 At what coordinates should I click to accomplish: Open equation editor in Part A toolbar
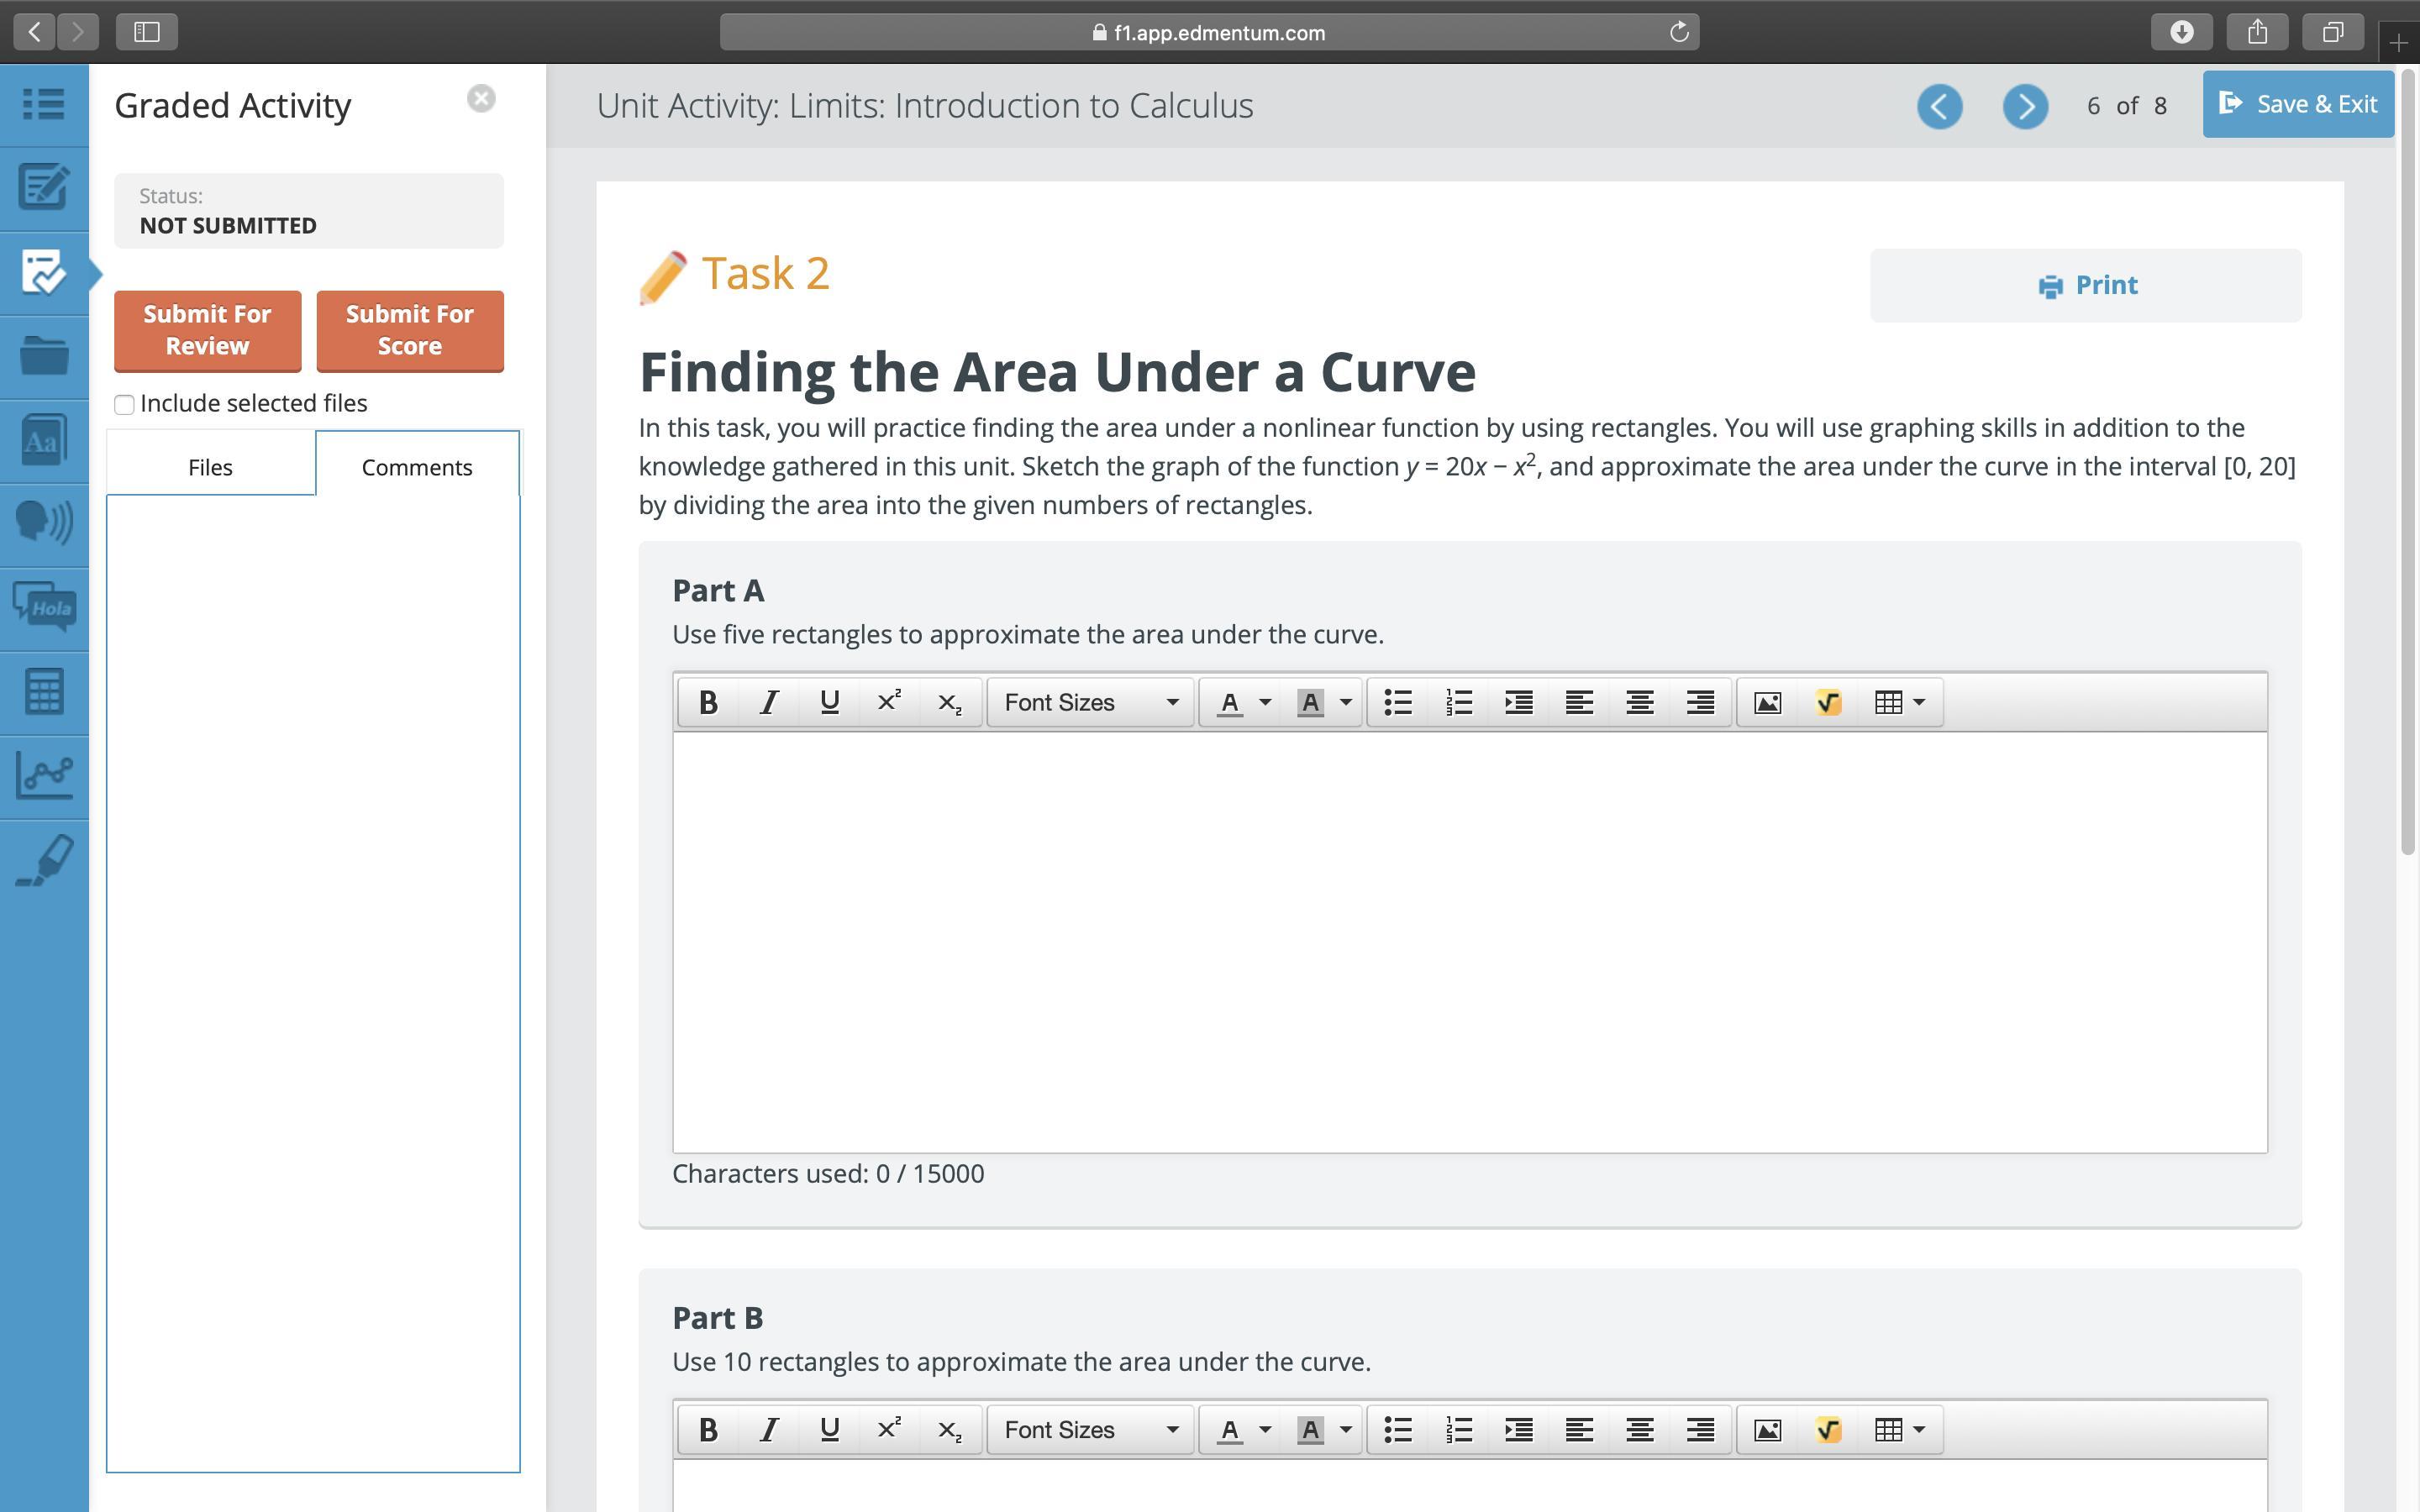1828,702
